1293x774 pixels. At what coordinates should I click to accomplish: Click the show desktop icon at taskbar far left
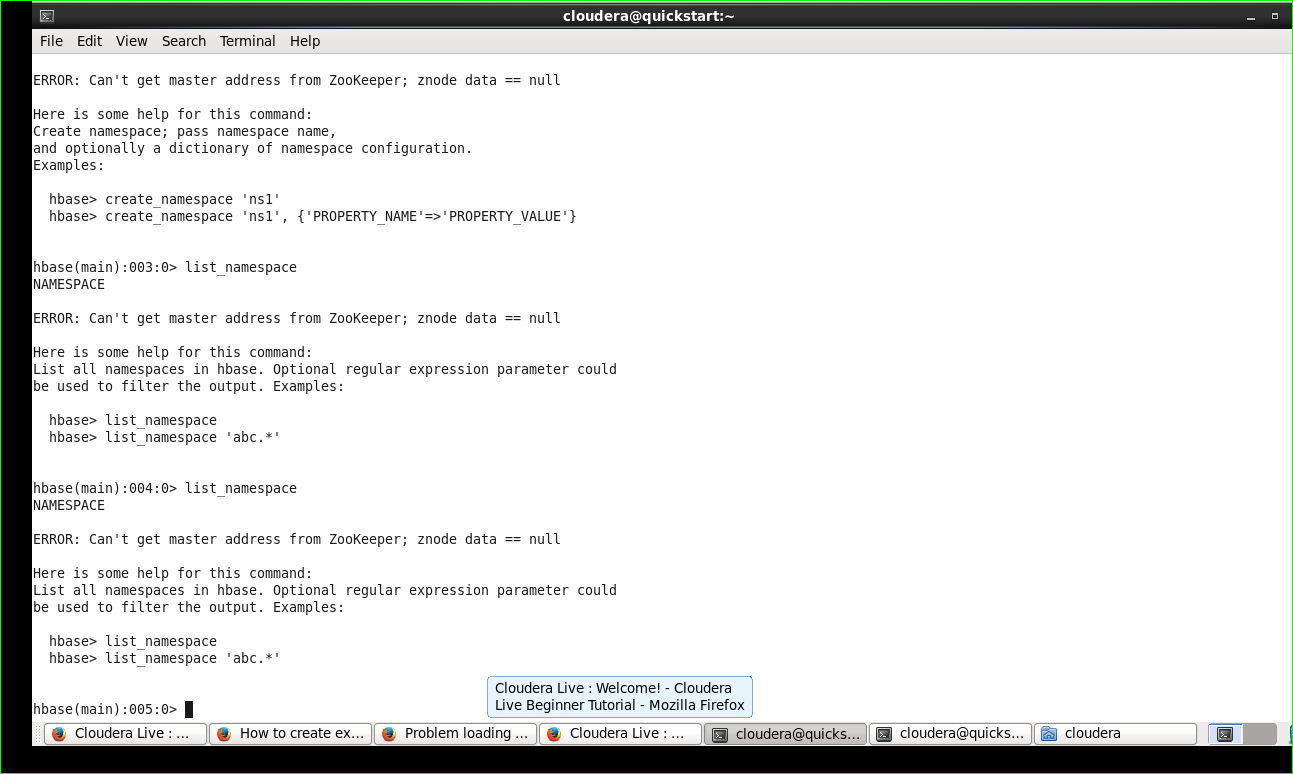click(x=36, y=733)
